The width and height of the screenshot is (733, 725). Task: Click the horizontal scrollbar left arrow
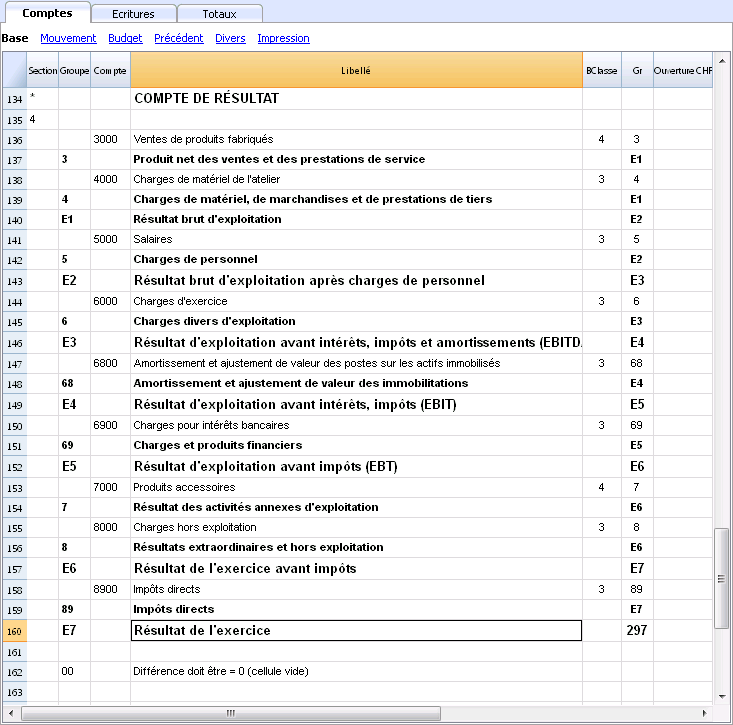[x=11, y=713]
